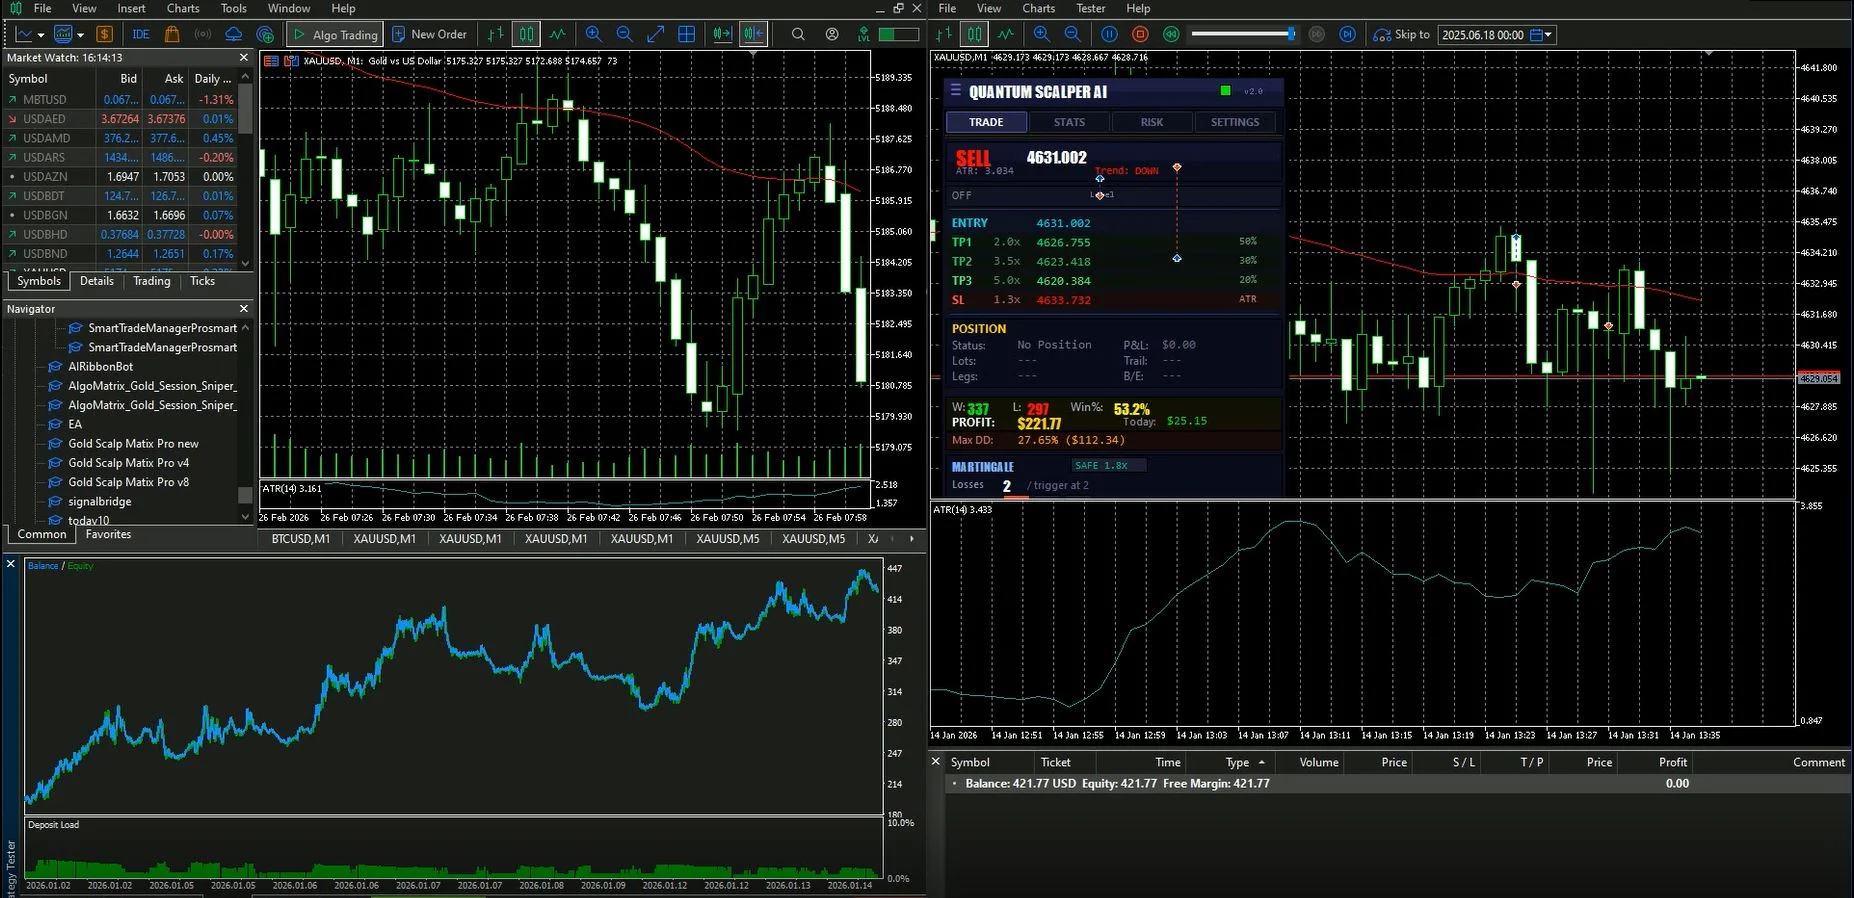Open the STATS tab in Quantum Scalper

[x=1069, y=122]
